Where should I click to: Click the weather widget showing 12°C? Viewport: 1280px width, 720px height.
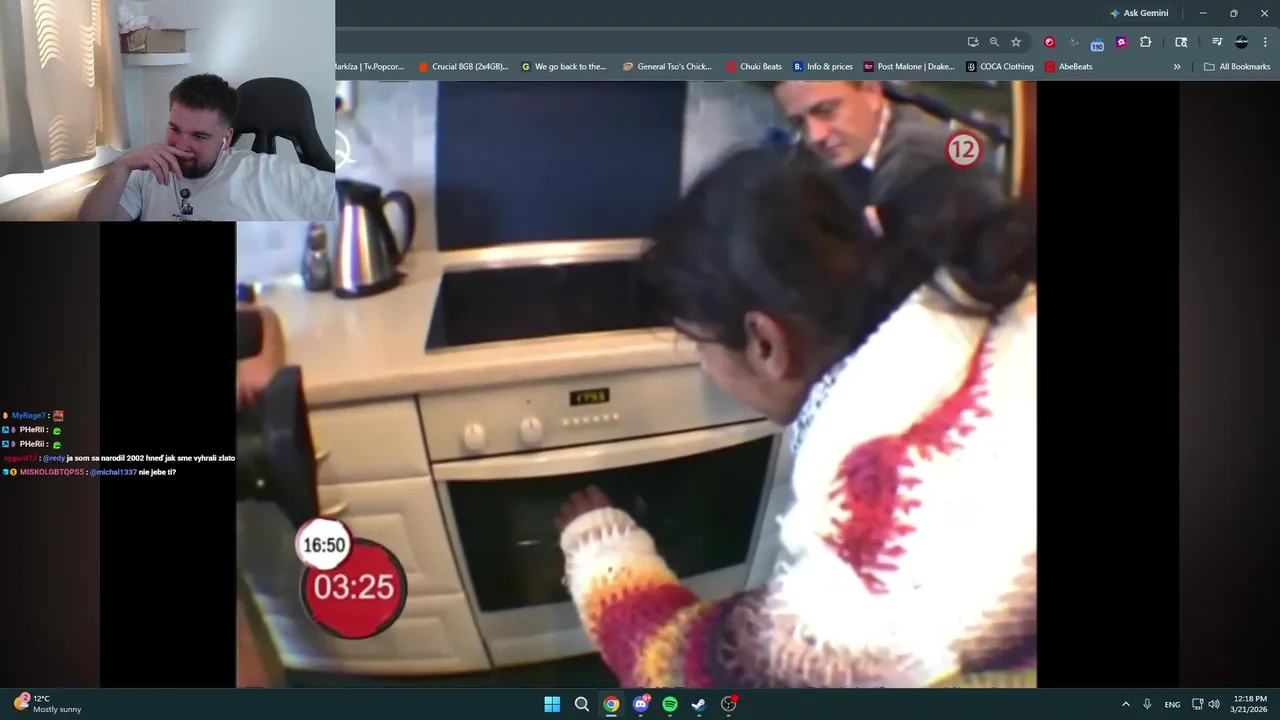pos(48,704)
